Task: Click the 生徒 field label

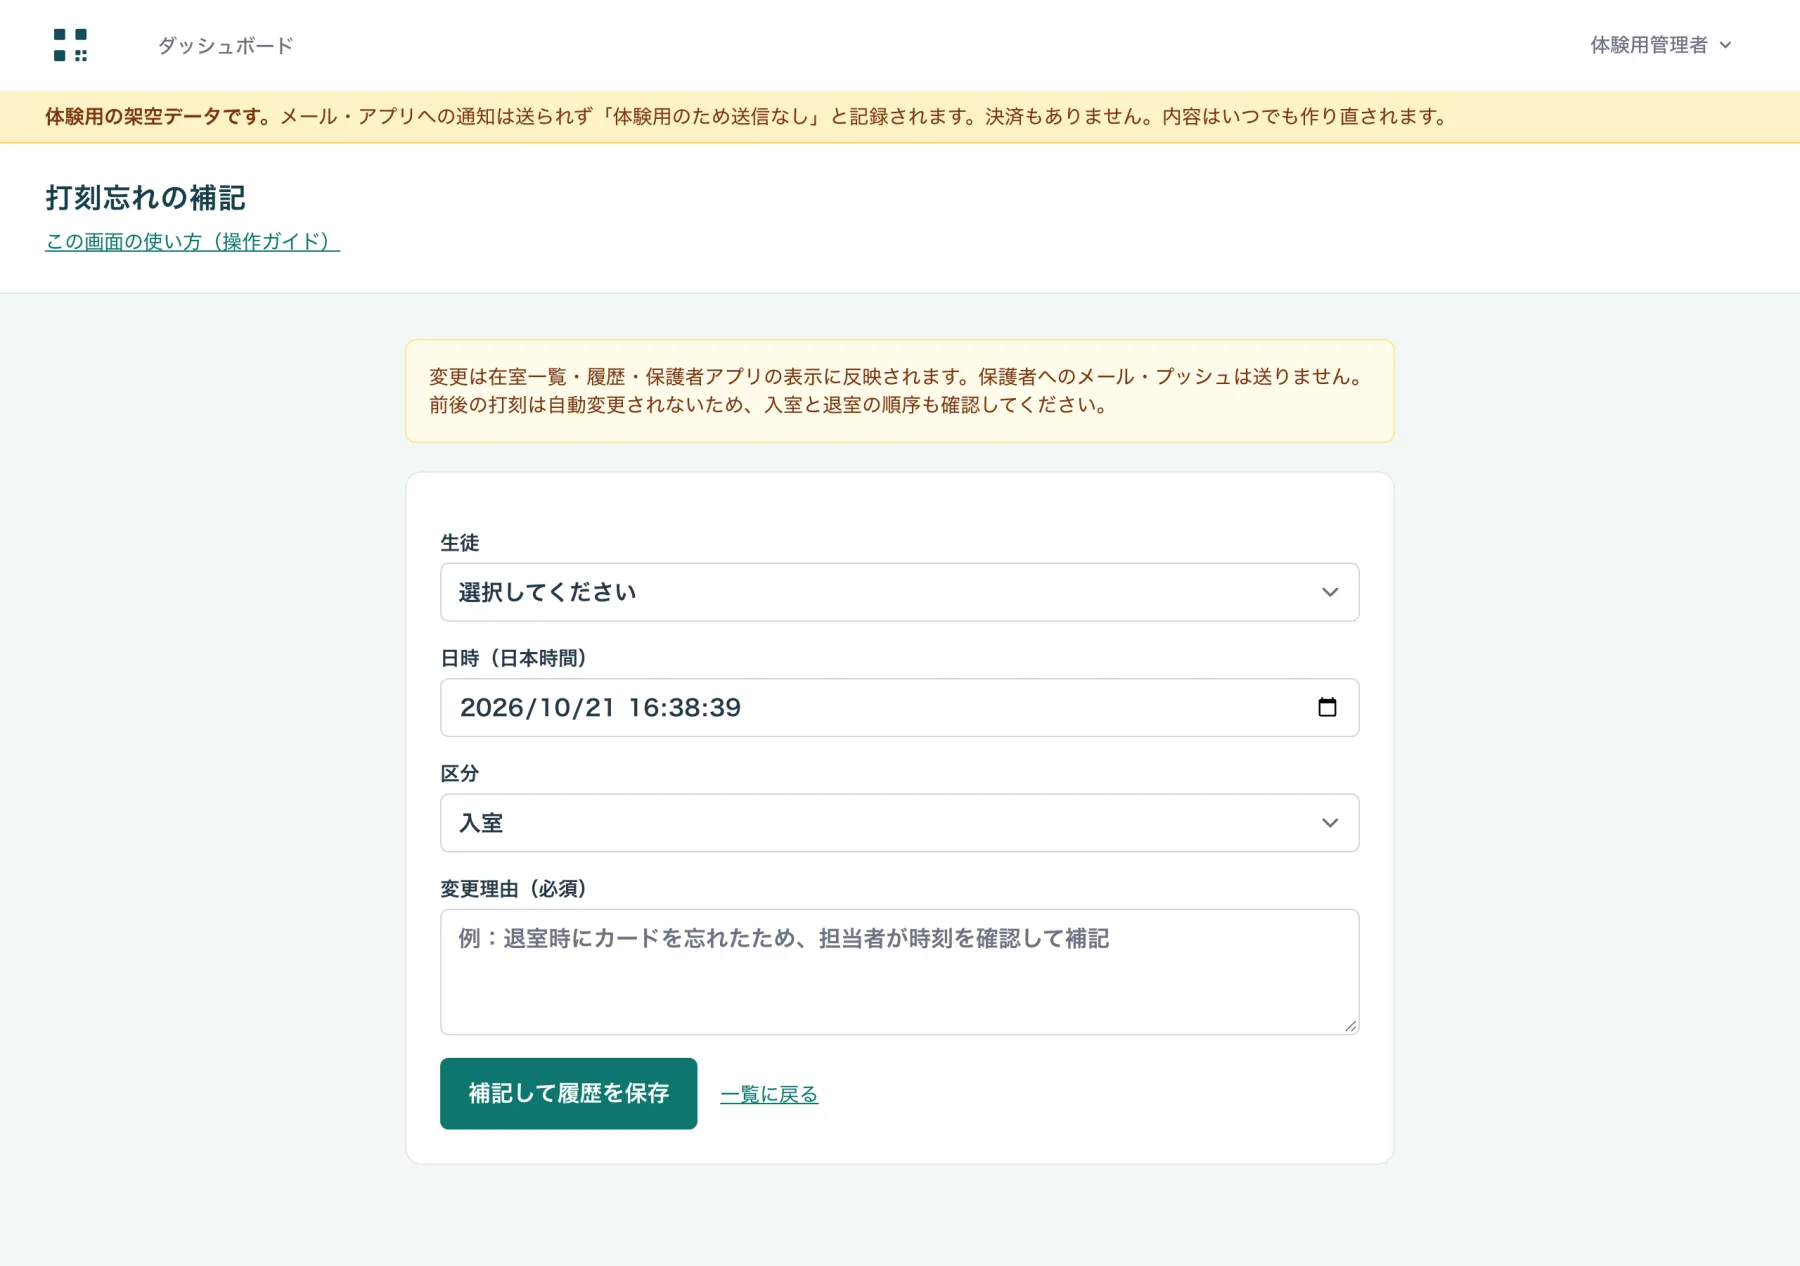Action: click(x=460, y=542)
